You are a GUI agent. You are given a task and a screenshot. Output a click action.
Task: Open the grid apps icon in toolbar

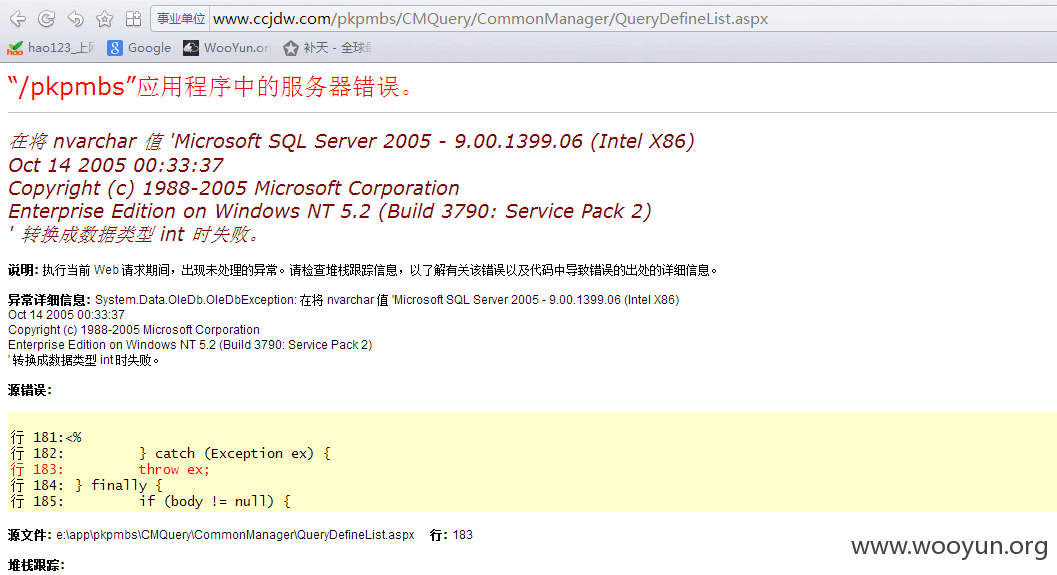(133, 19)
